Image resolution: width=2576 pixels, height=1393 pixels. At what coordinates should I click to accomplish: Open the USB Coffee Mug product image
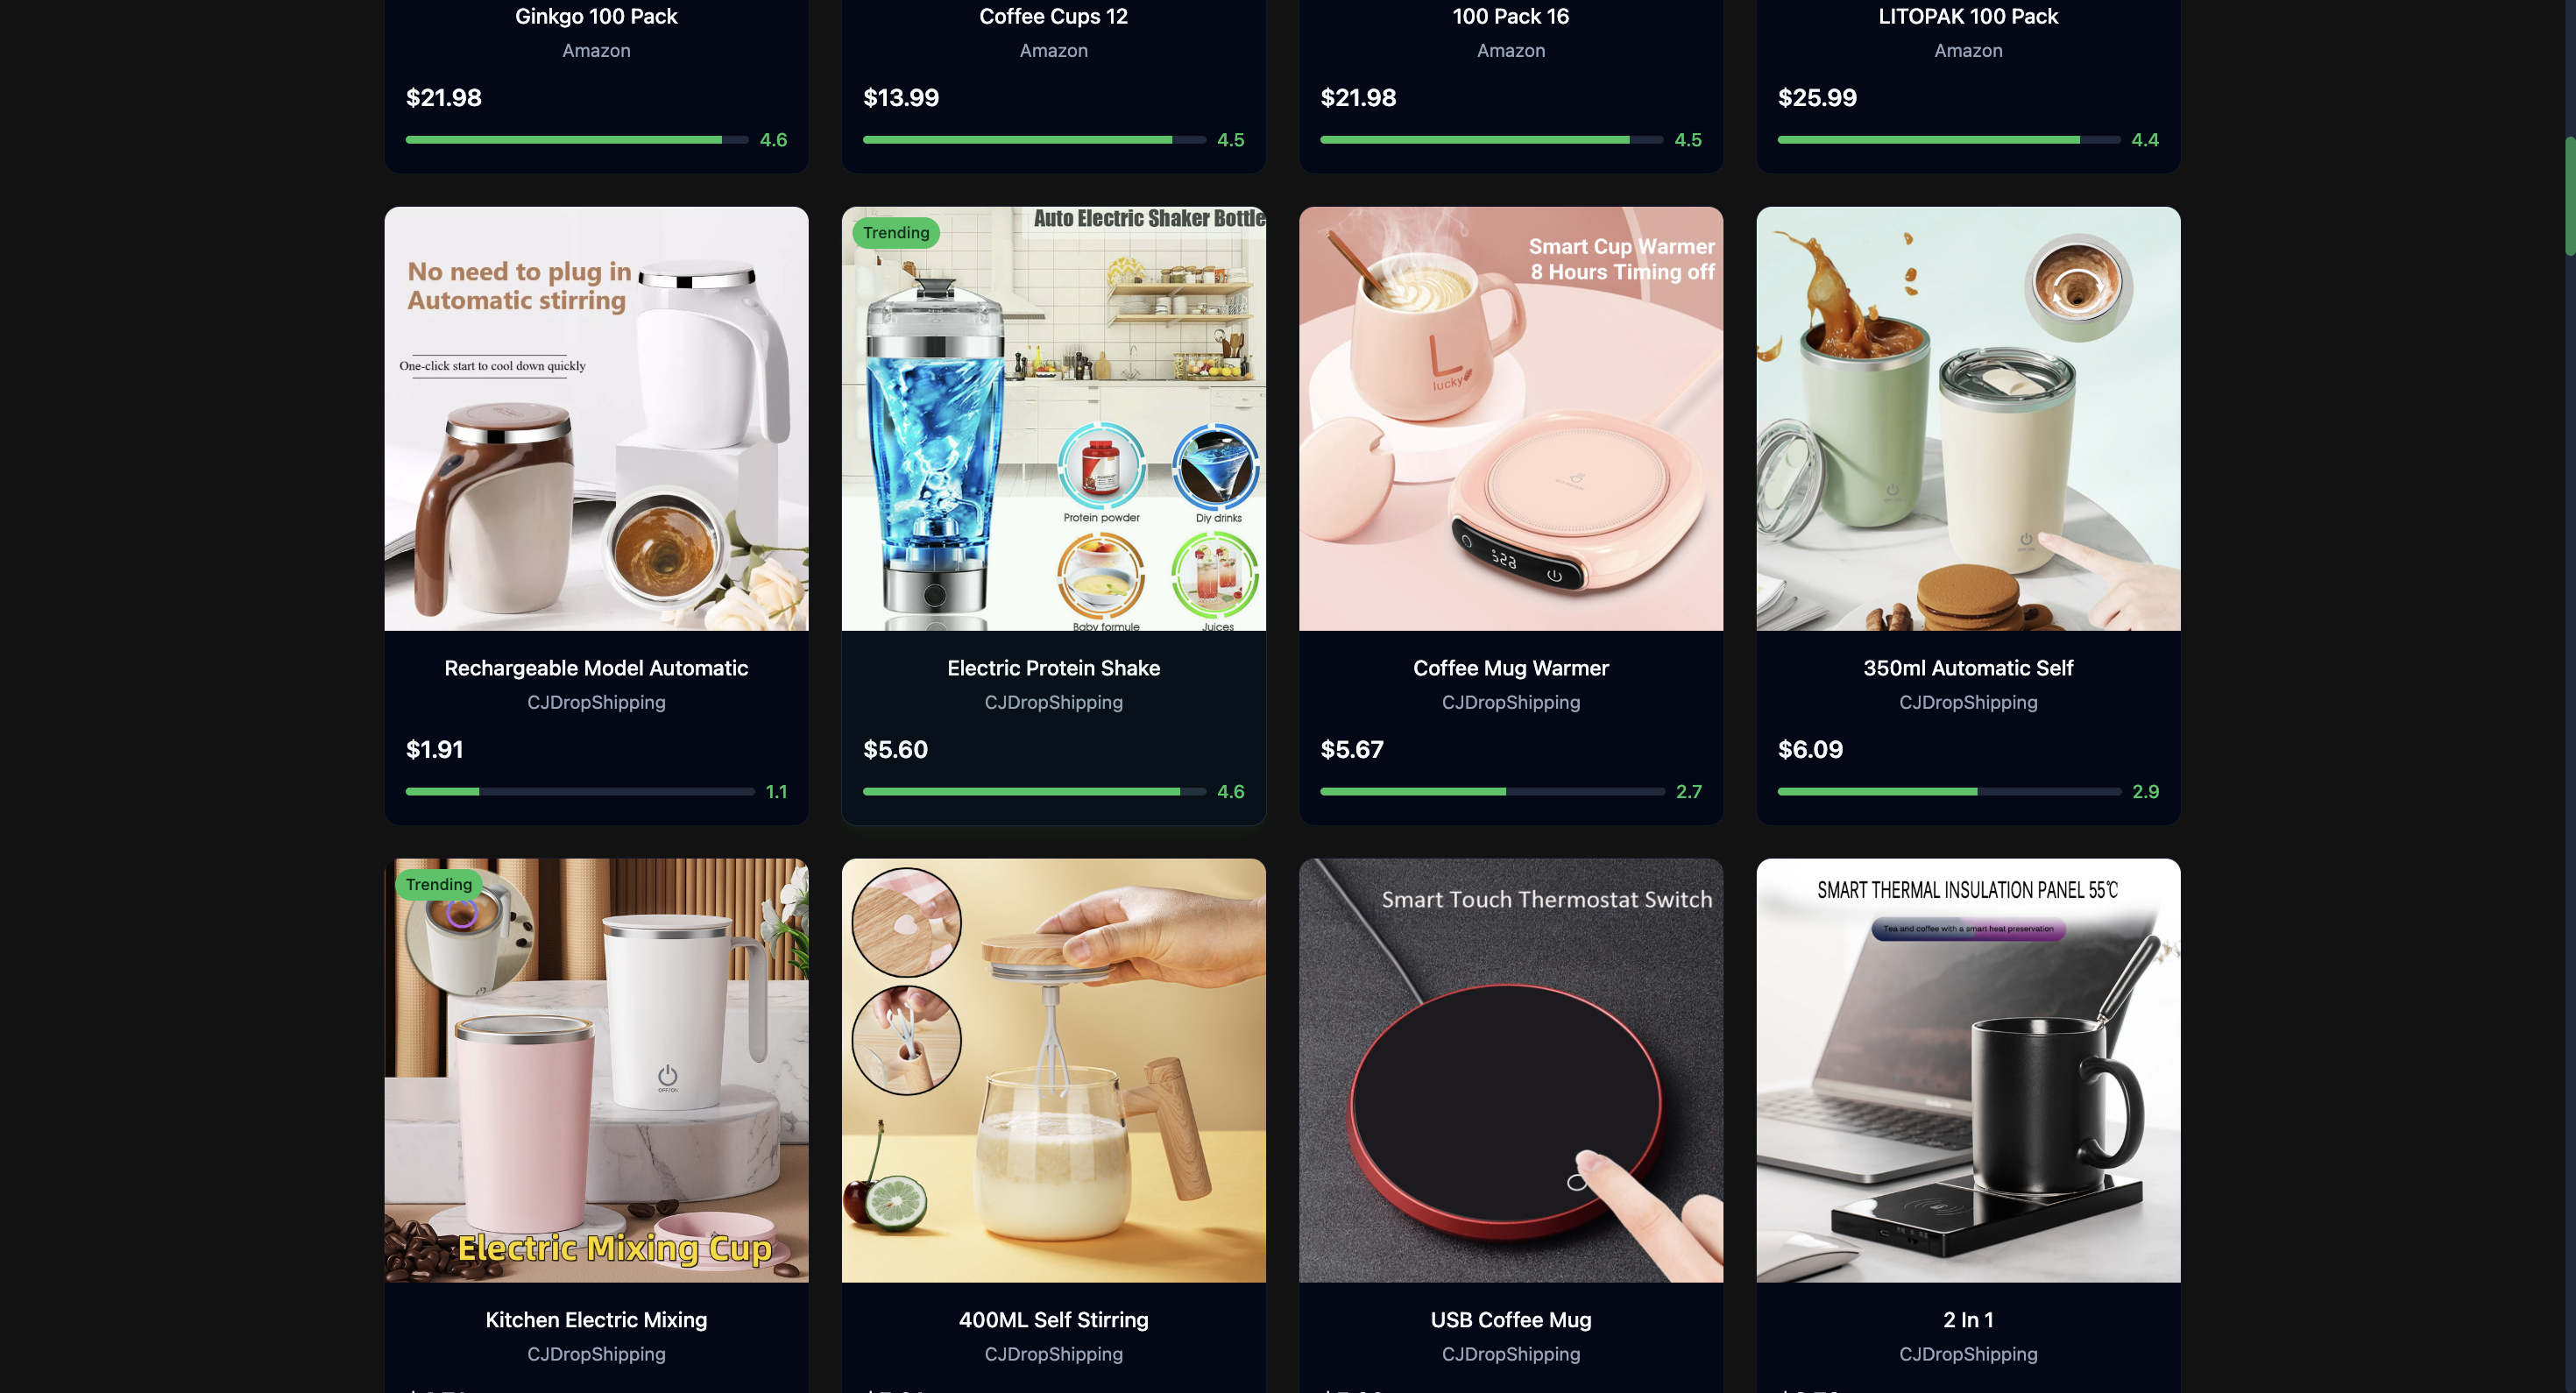1510,1070
